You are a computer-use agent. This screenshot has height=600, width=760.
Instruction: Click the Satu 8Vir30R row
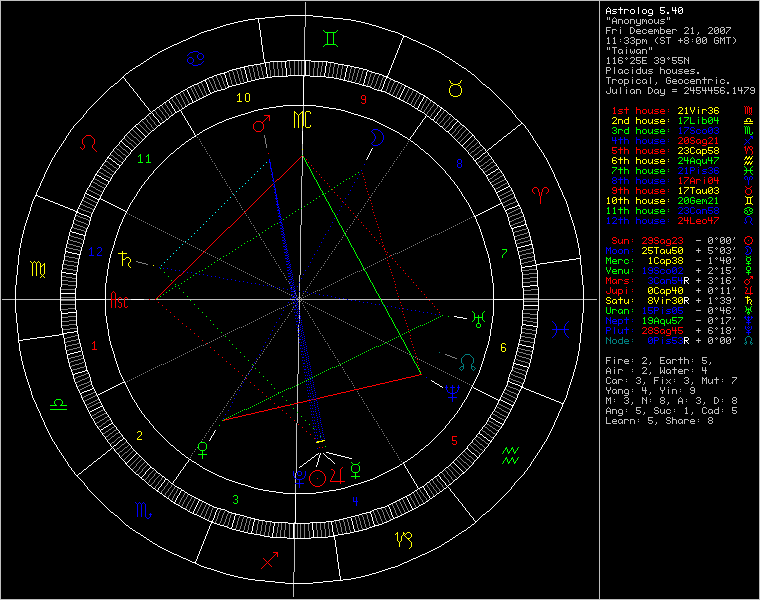click(680, 301)
